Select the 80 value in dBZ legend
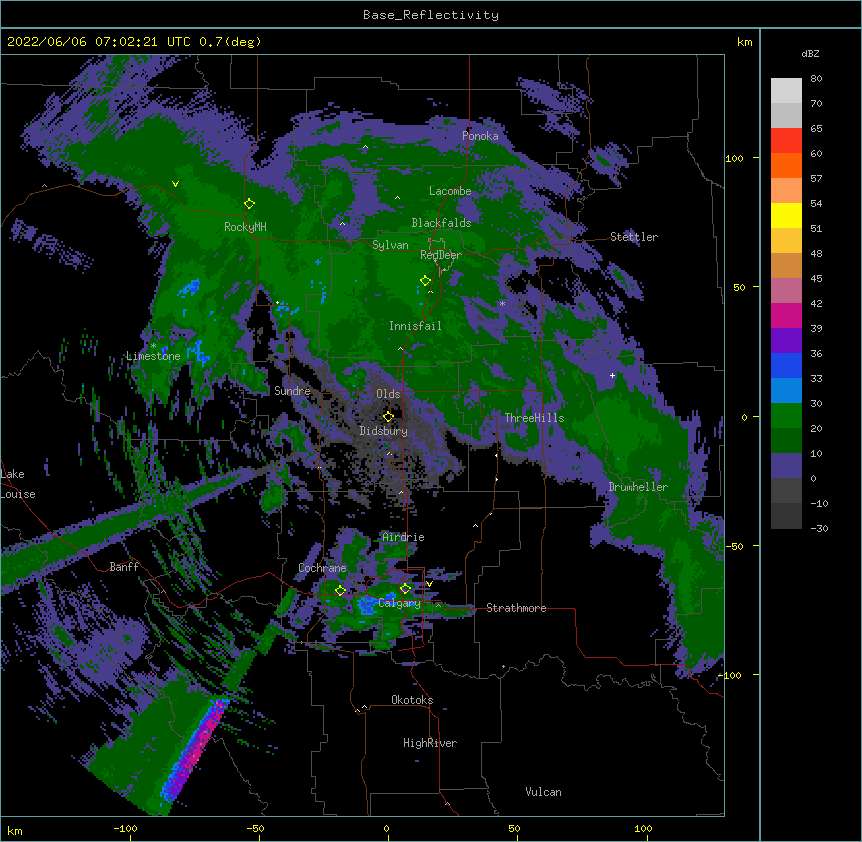This screenshot has width=862, height=842. [x=816, y=79]
